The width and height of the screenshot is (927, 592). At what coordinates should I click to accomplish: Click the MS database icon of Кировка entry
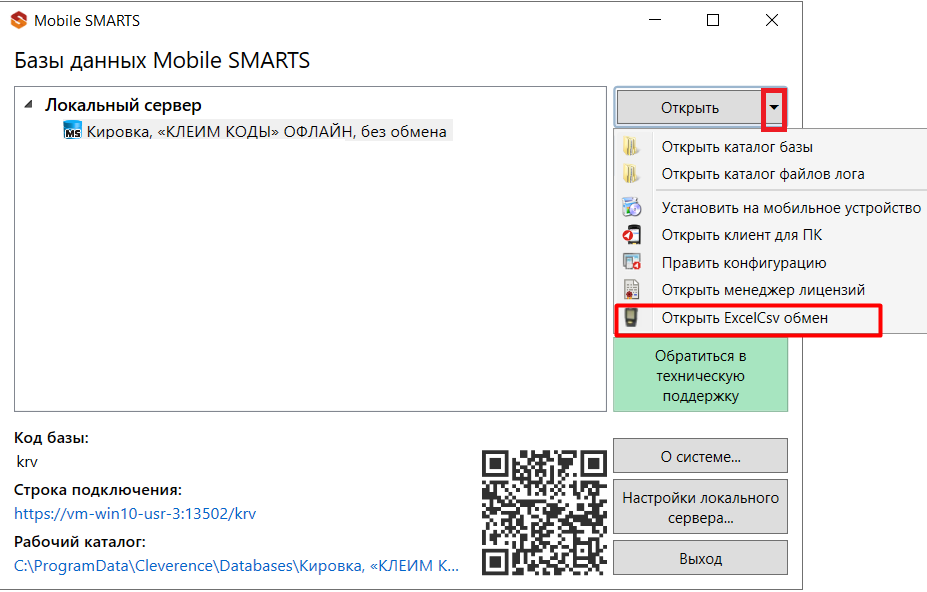click(x=72, y=130)
